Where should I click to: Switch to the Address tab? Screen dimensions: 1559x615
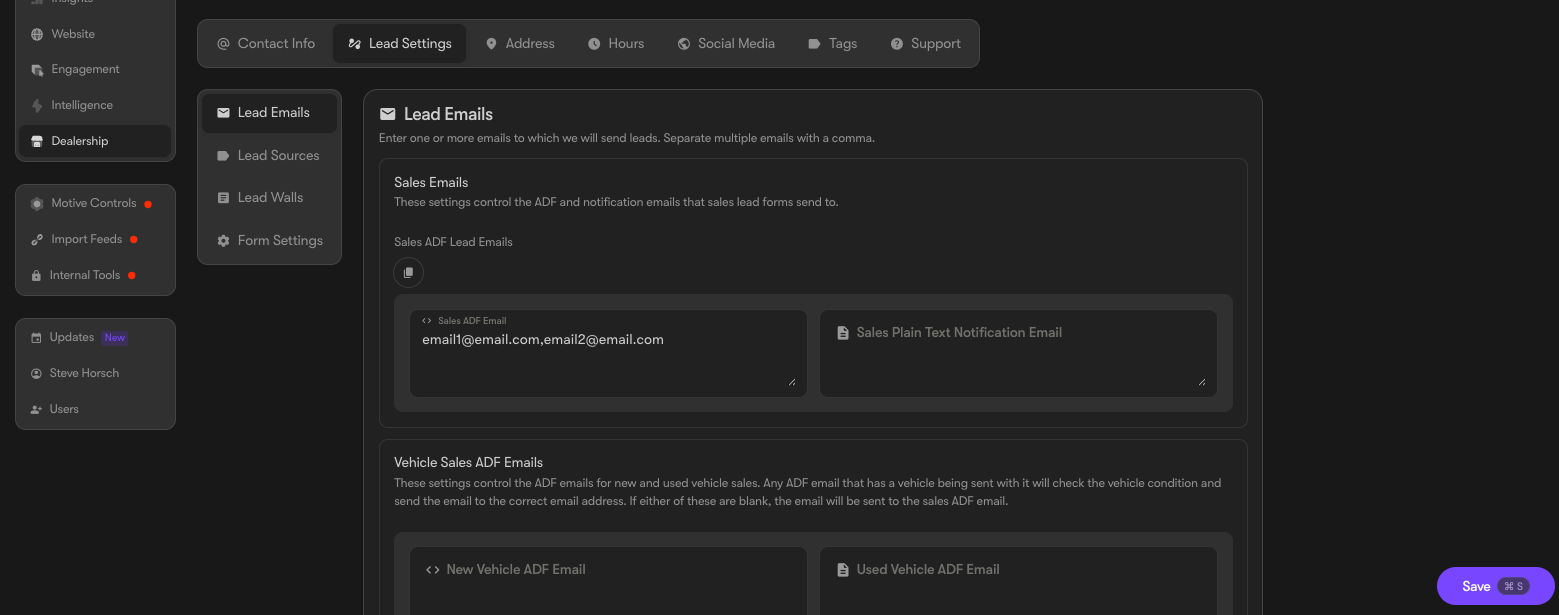520,44
